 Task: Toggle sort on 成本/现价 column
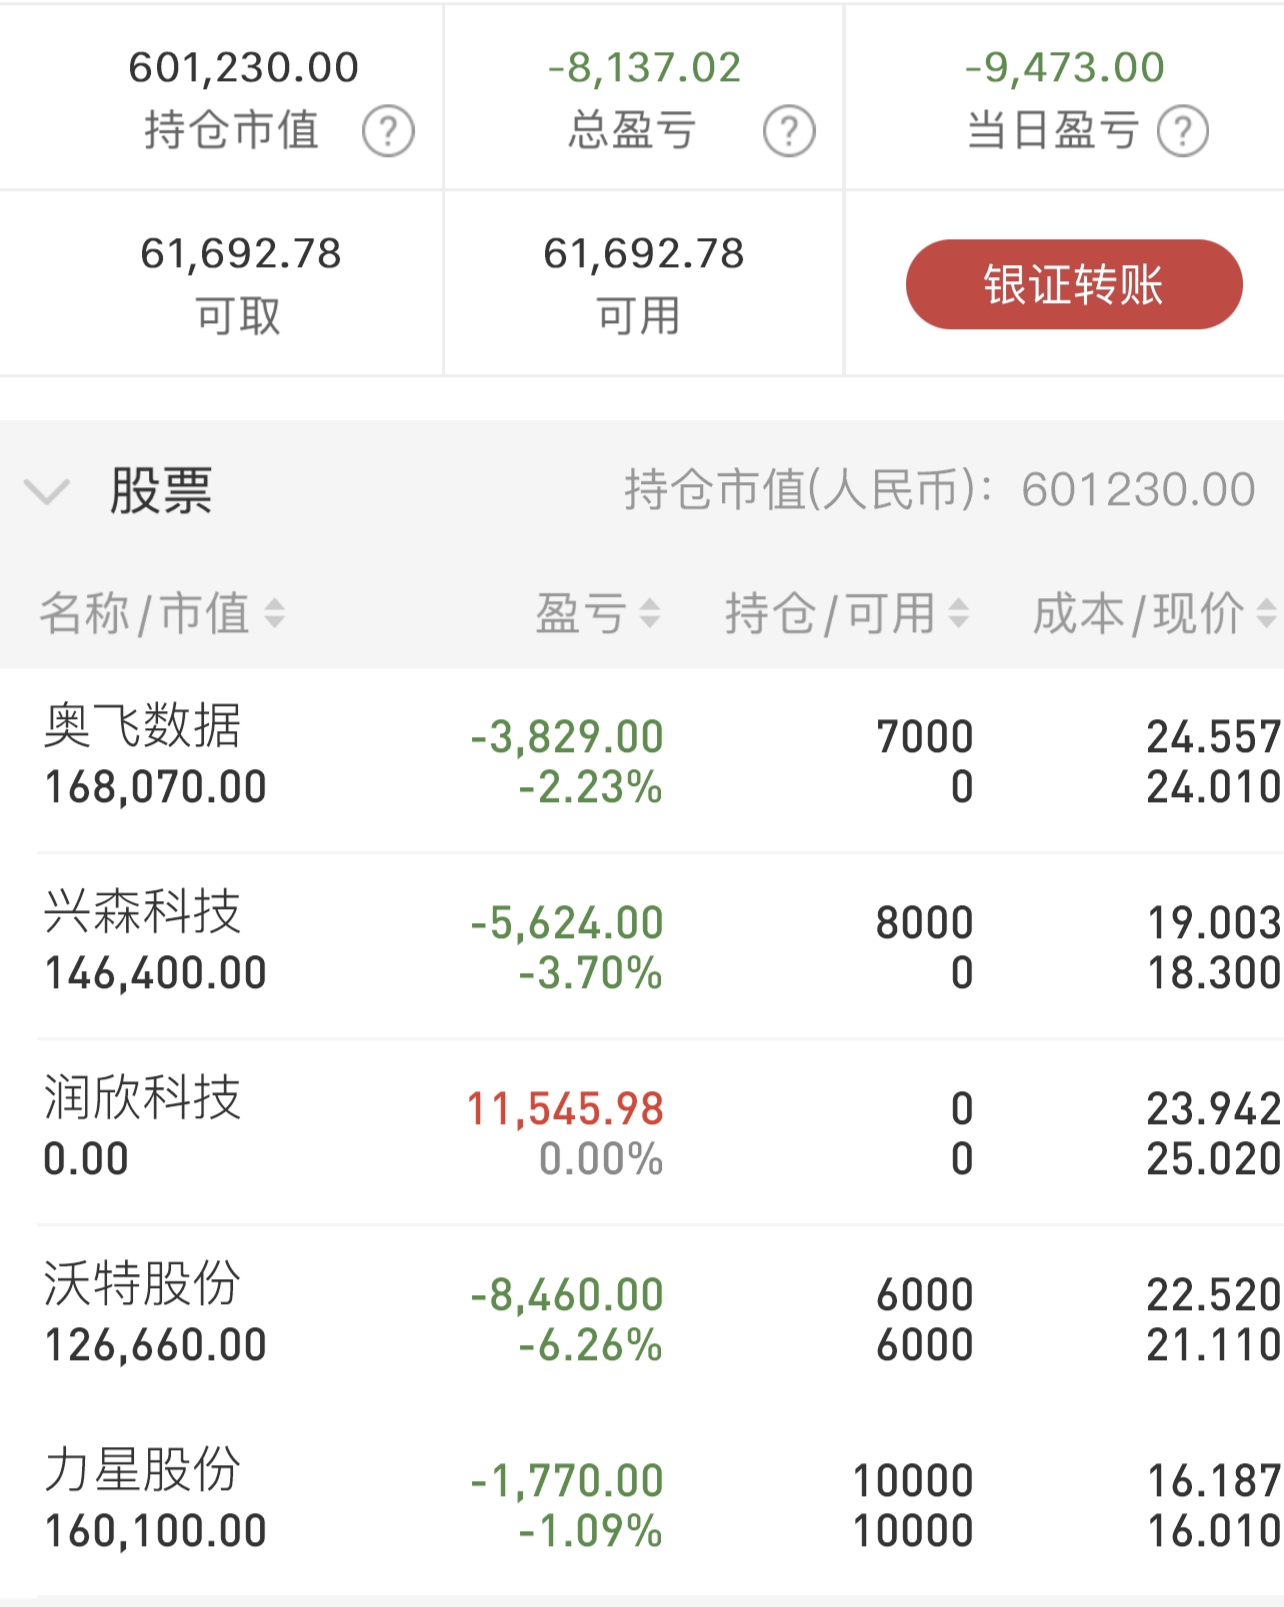(1266, 613)
